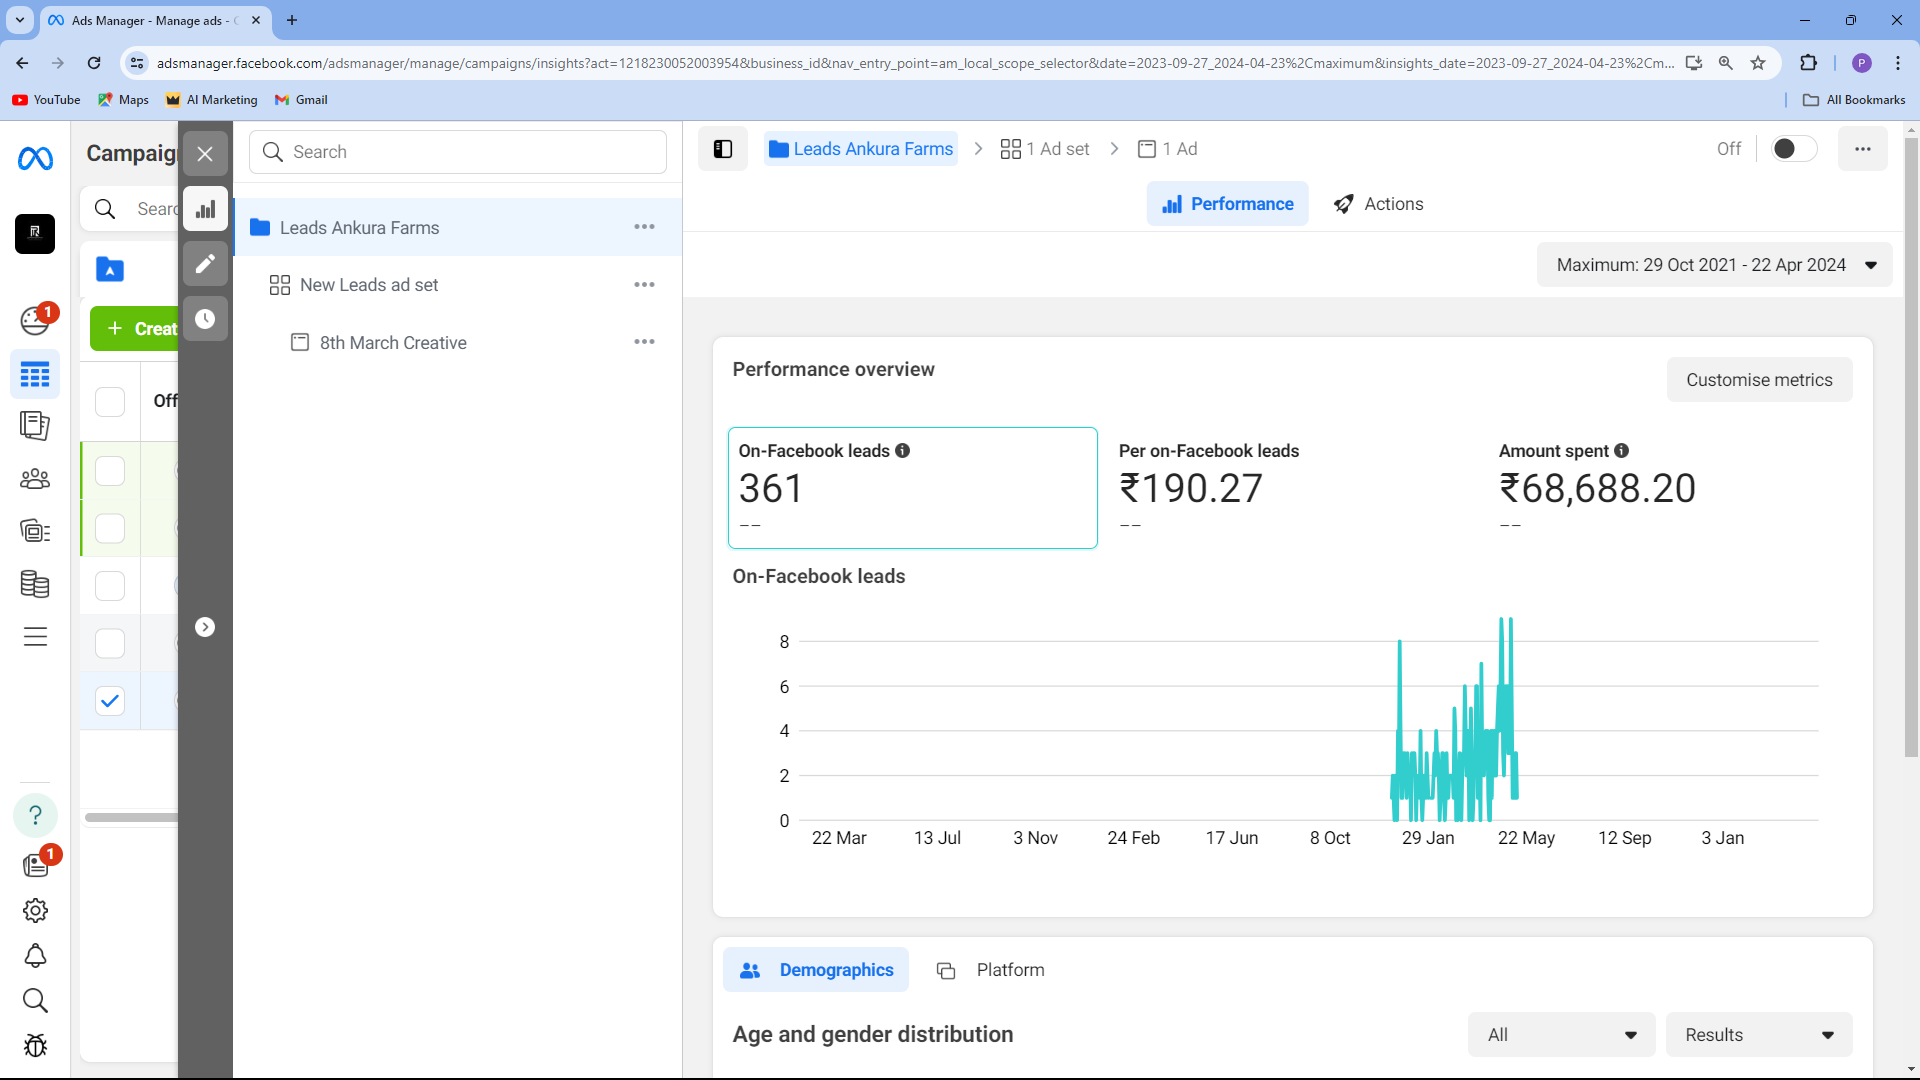1920x1080 pixels.
Task: Tick the fourth row checkbox
Action: (110, 643)
